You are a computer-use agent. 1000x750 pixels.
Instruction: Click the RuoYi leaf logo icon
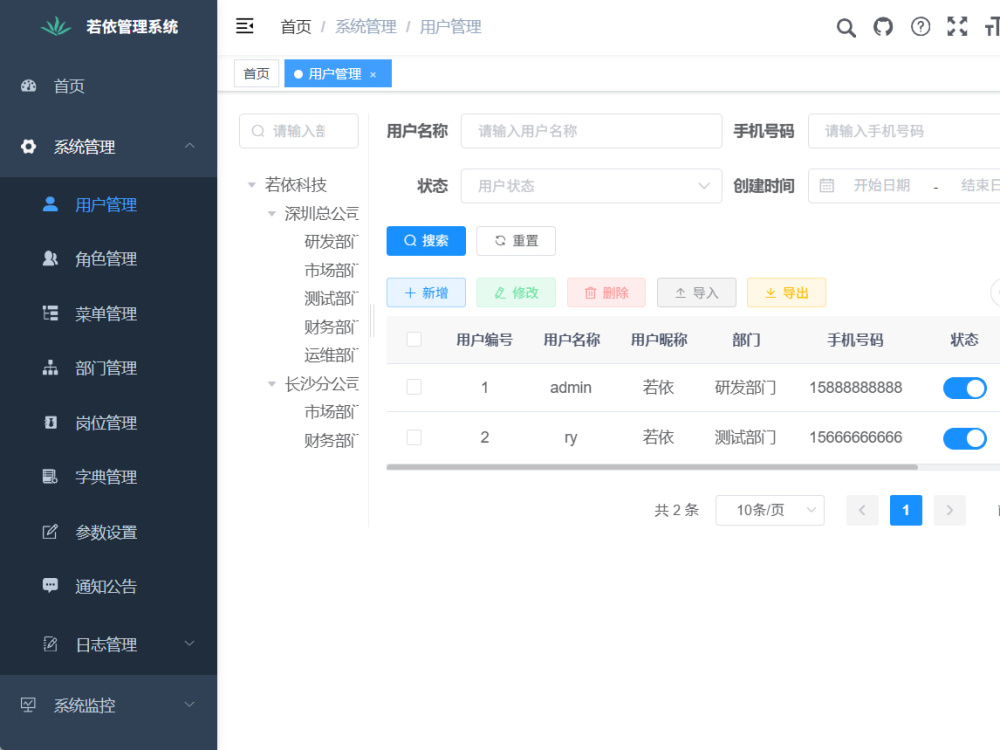[x=56, y=26]
